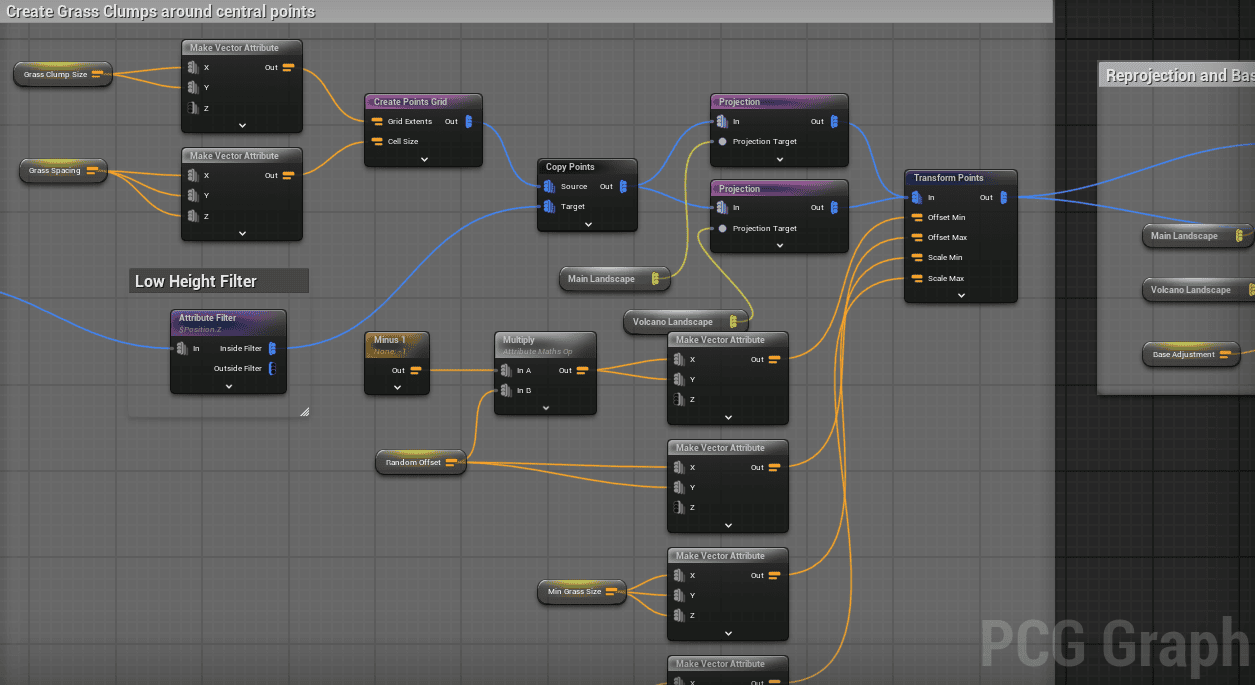Click Offset Min pin on Transform Points
The width and height of the screenshot is (1255, 685).
[x=917, y=218]
